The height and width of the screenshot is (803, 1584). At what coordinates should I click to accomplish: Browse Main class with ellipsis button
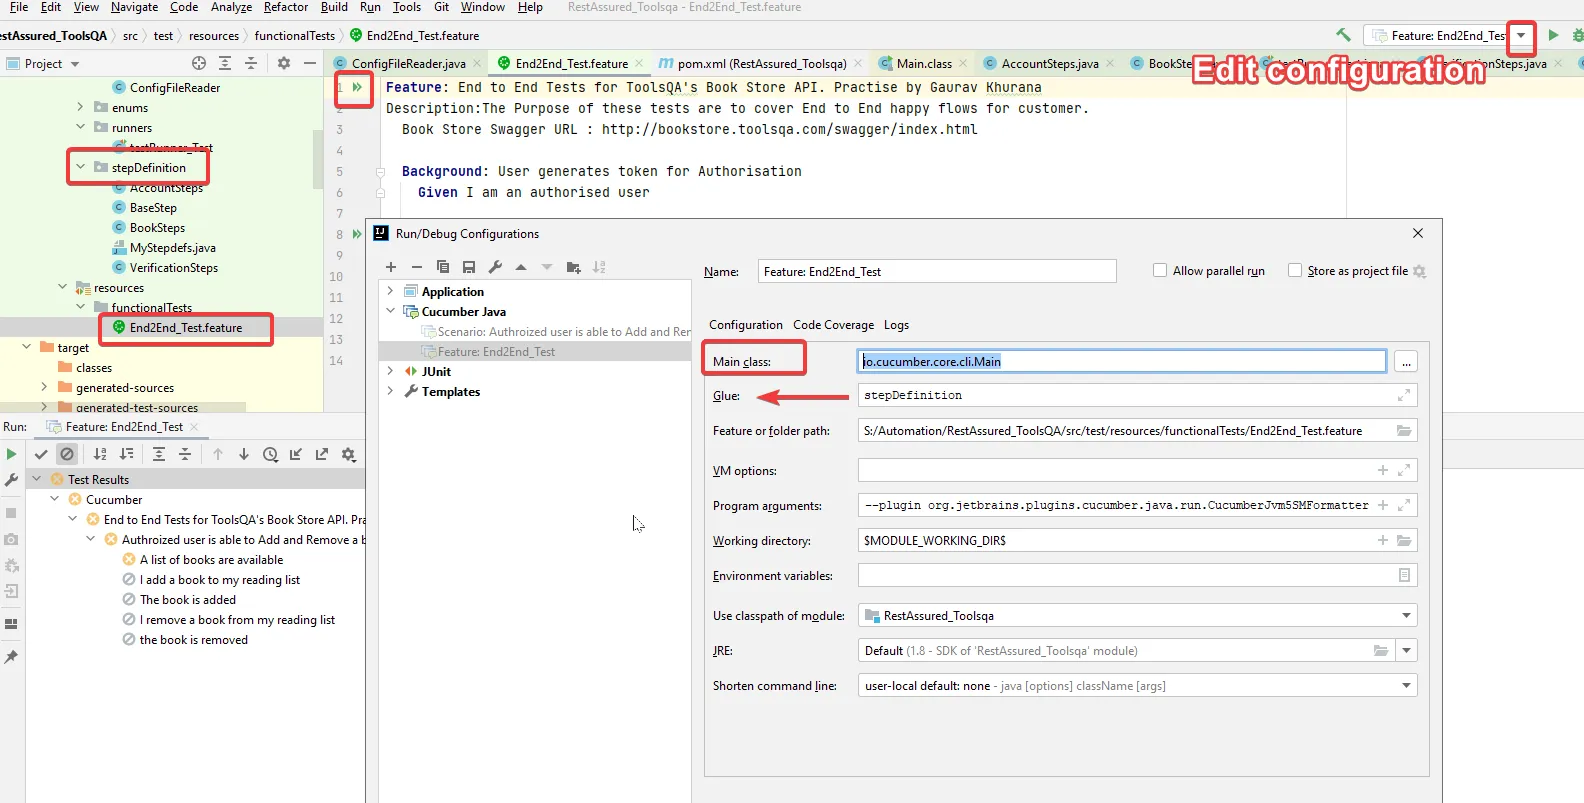coord(1406,362)
